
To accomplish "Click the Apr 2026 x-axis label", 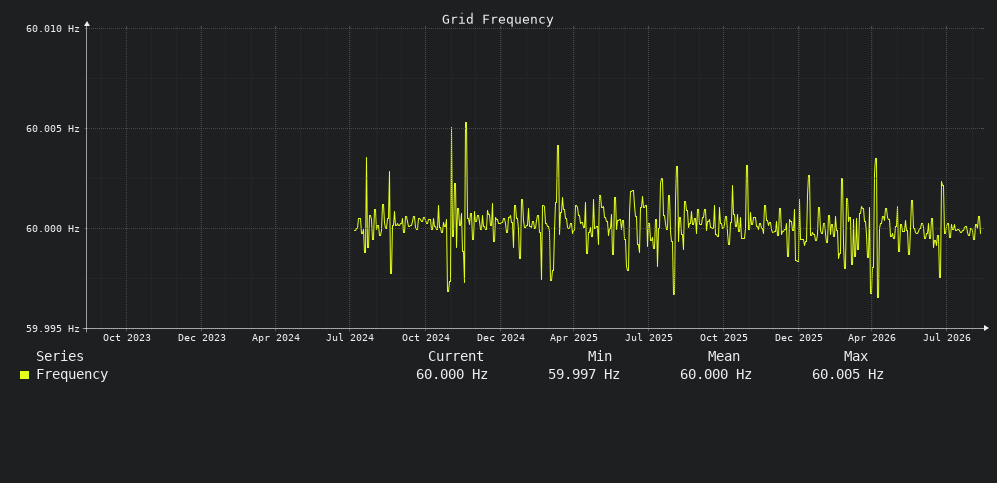I will [872, 337].
